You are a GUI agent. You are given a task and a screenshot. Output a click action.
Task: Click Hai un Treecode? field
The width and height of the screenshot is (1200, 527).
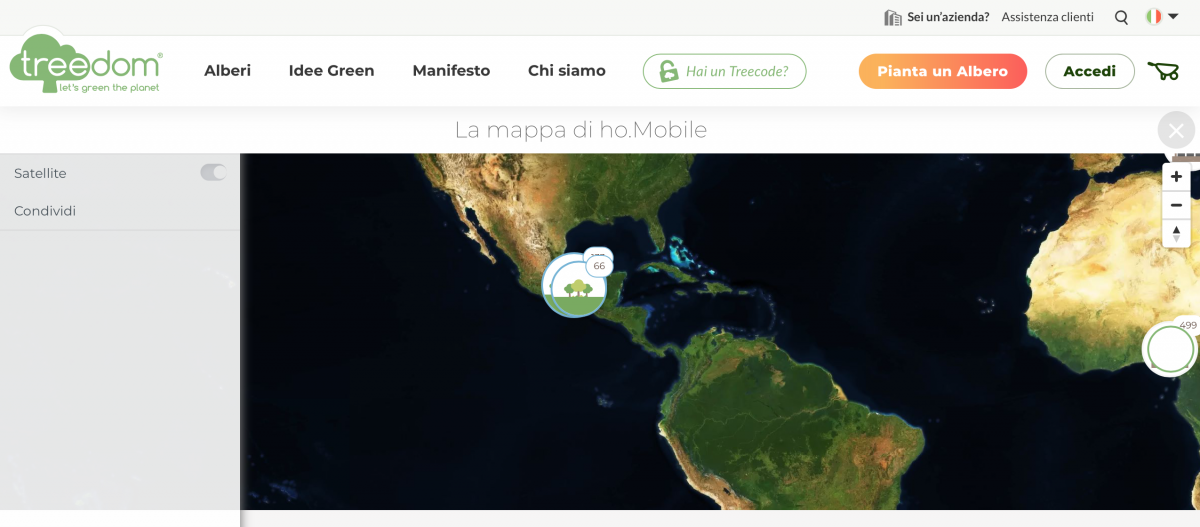pos(724,71)
